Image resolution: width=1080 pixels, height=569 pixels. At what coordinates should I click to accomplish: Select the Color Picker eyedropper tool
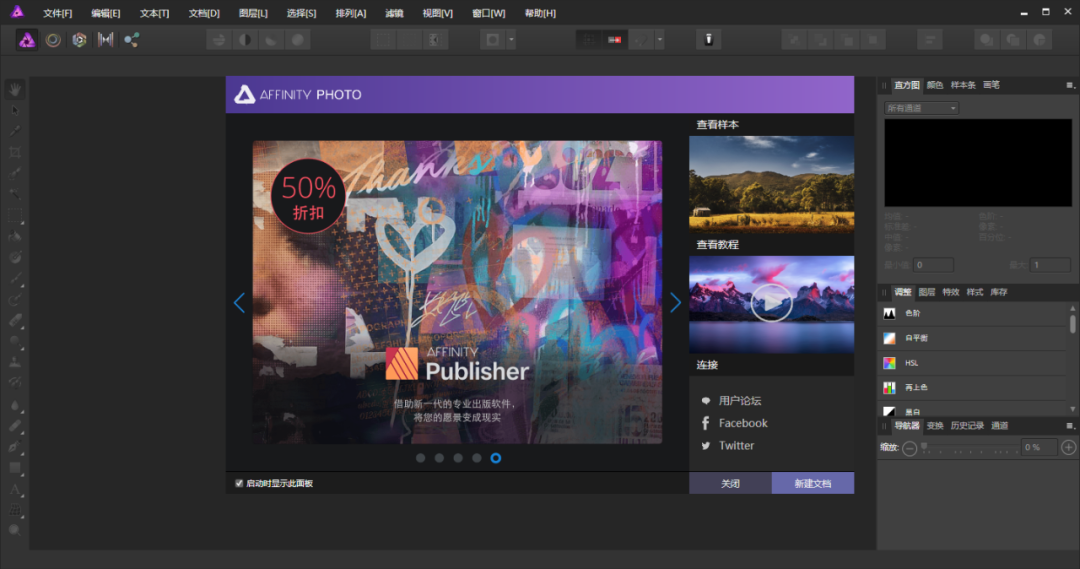coord(14,131)
